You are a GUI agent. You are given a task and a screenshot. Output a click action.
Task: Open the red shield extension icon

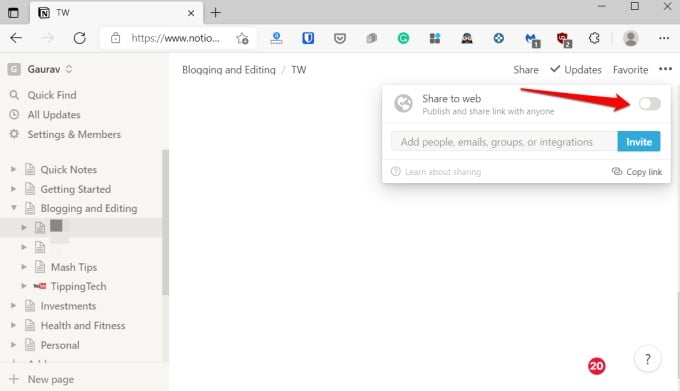tap(563, 39)
